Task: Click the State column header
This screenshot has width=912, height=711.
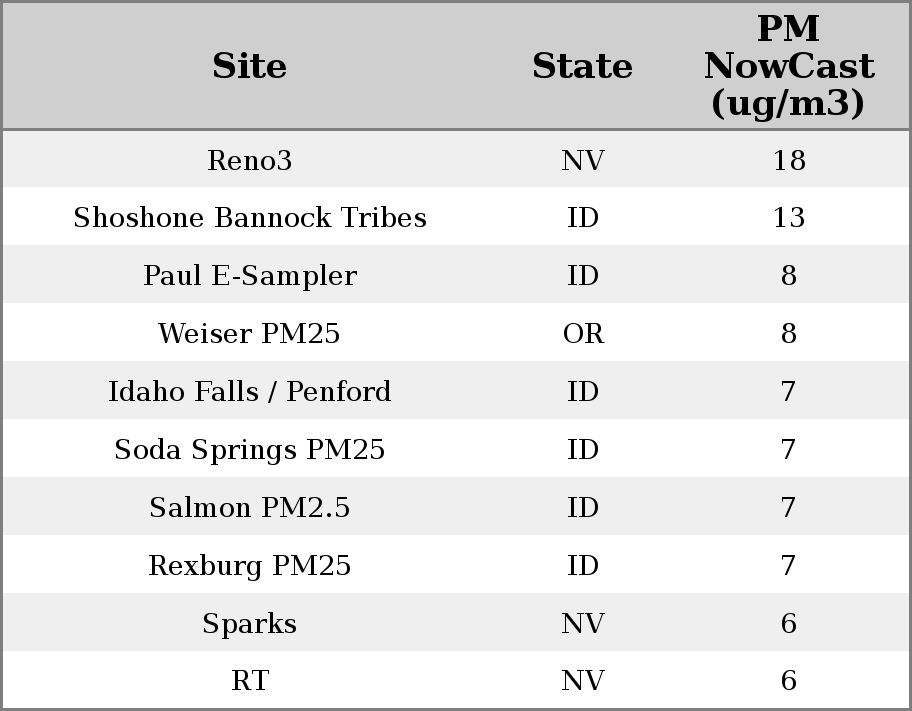Action: 582,67
